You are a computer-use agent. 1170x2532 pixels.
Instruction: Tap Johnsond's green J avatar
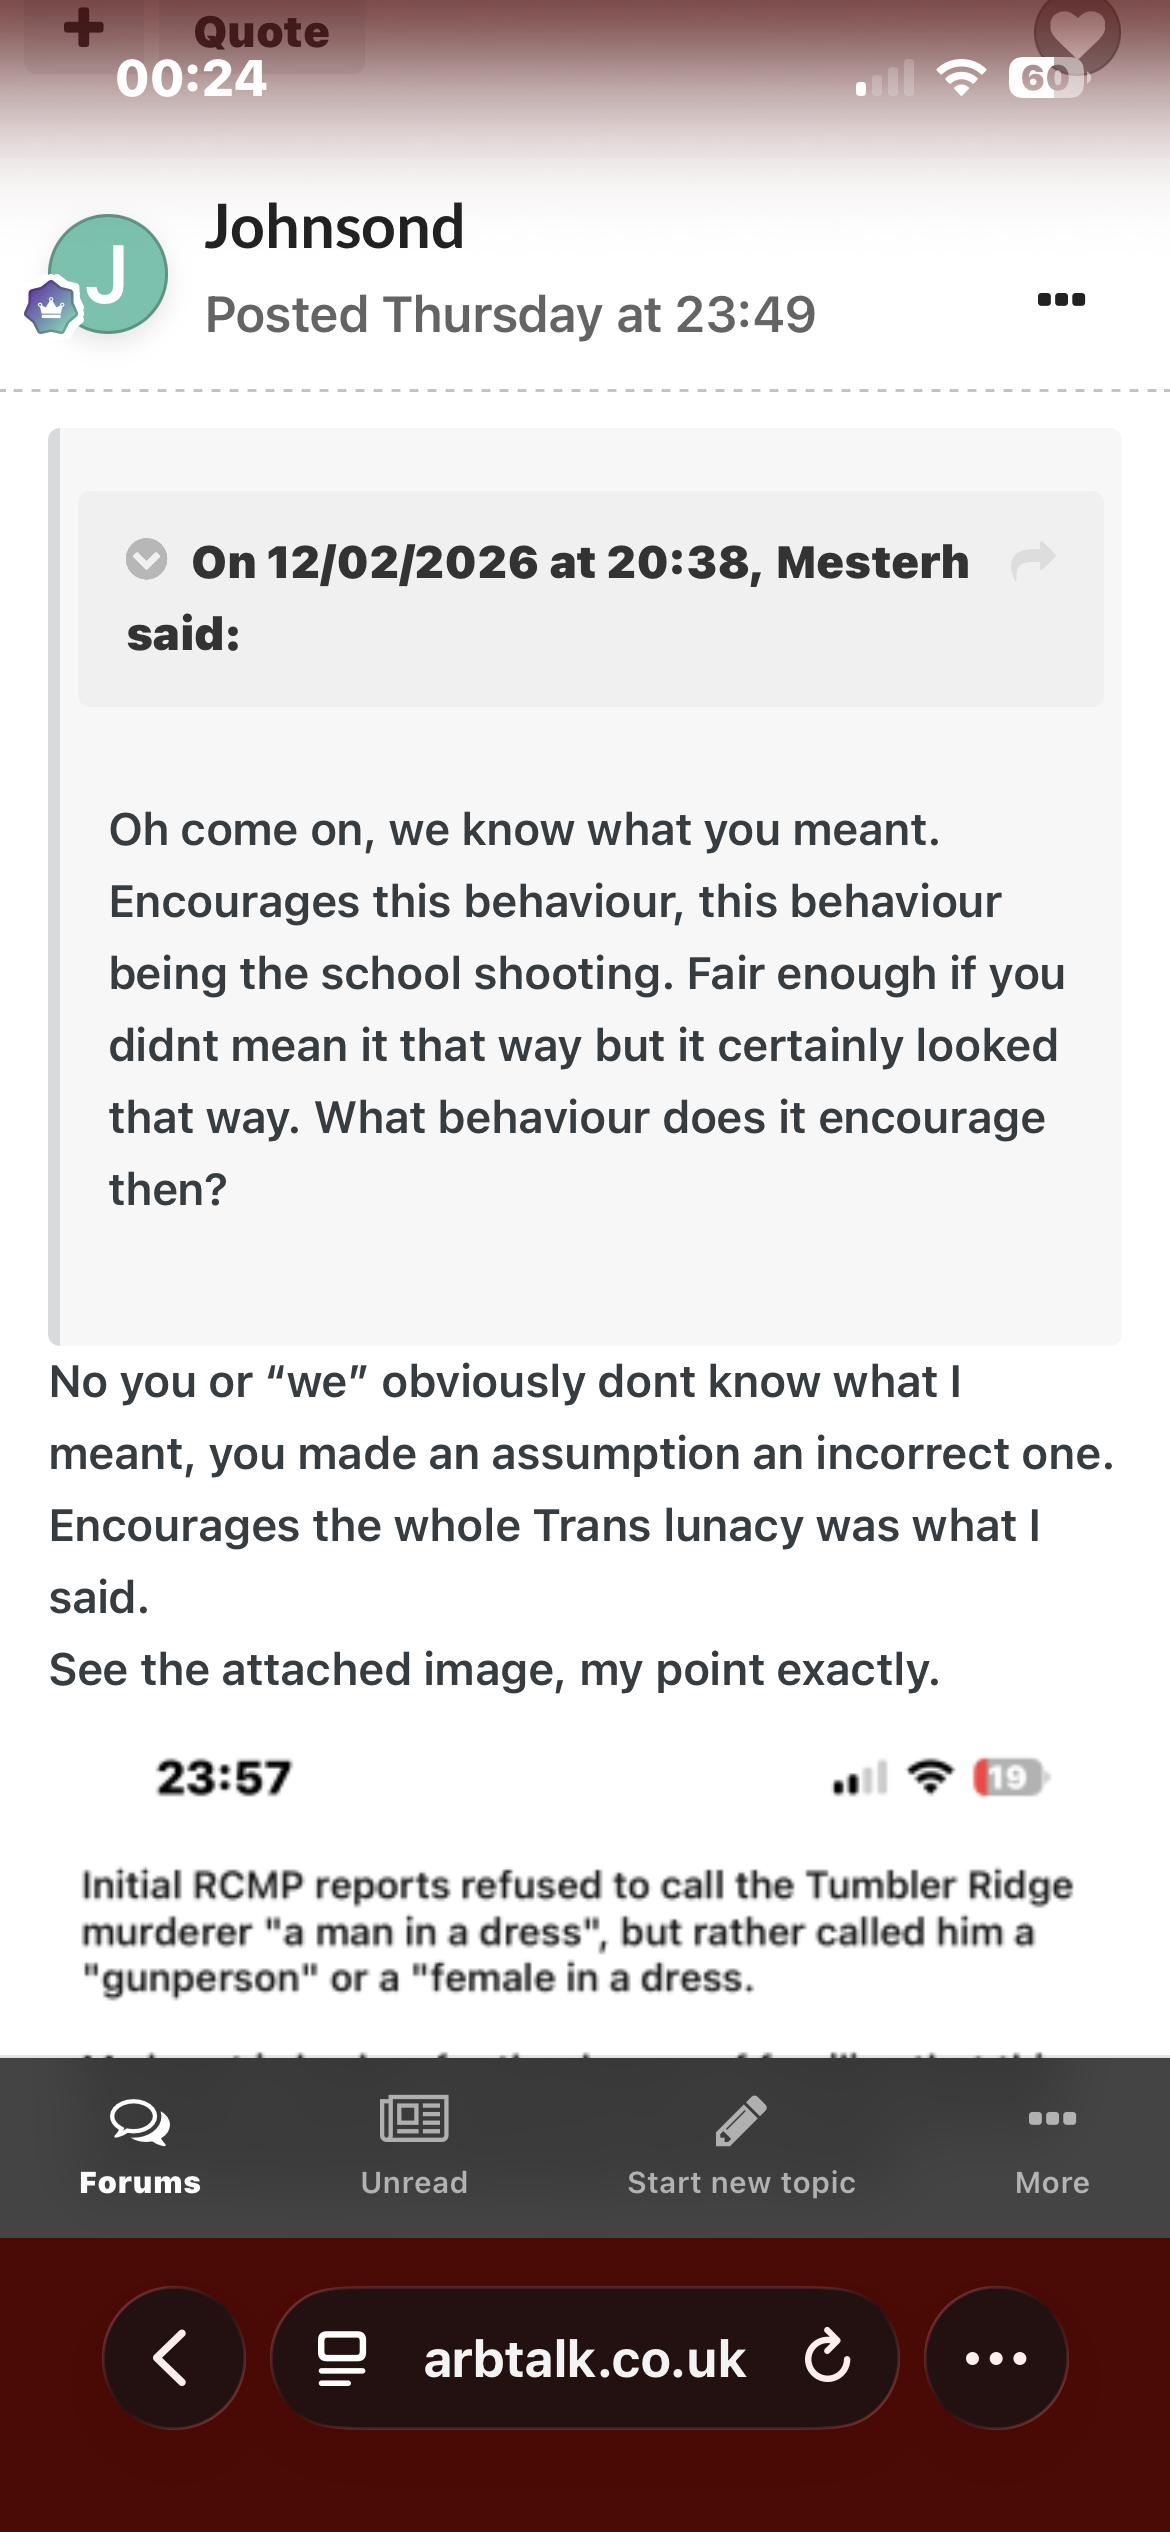click(x=110, y=273)
